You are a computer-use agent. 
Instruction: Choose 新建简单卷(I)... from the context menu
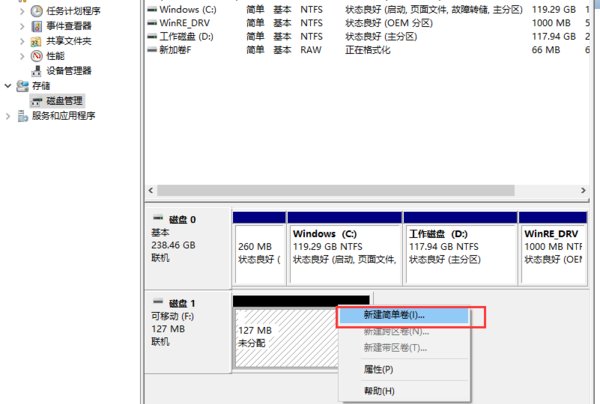[404, 316]
